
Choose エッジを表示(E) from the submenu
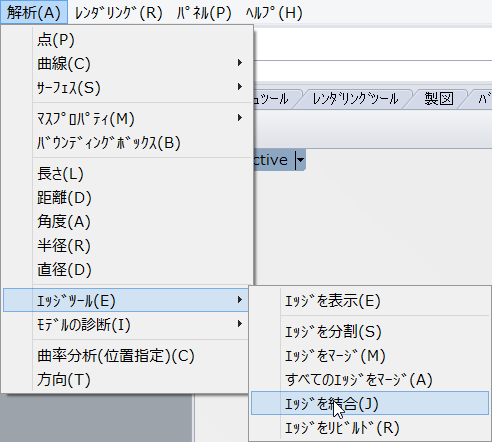370,301
